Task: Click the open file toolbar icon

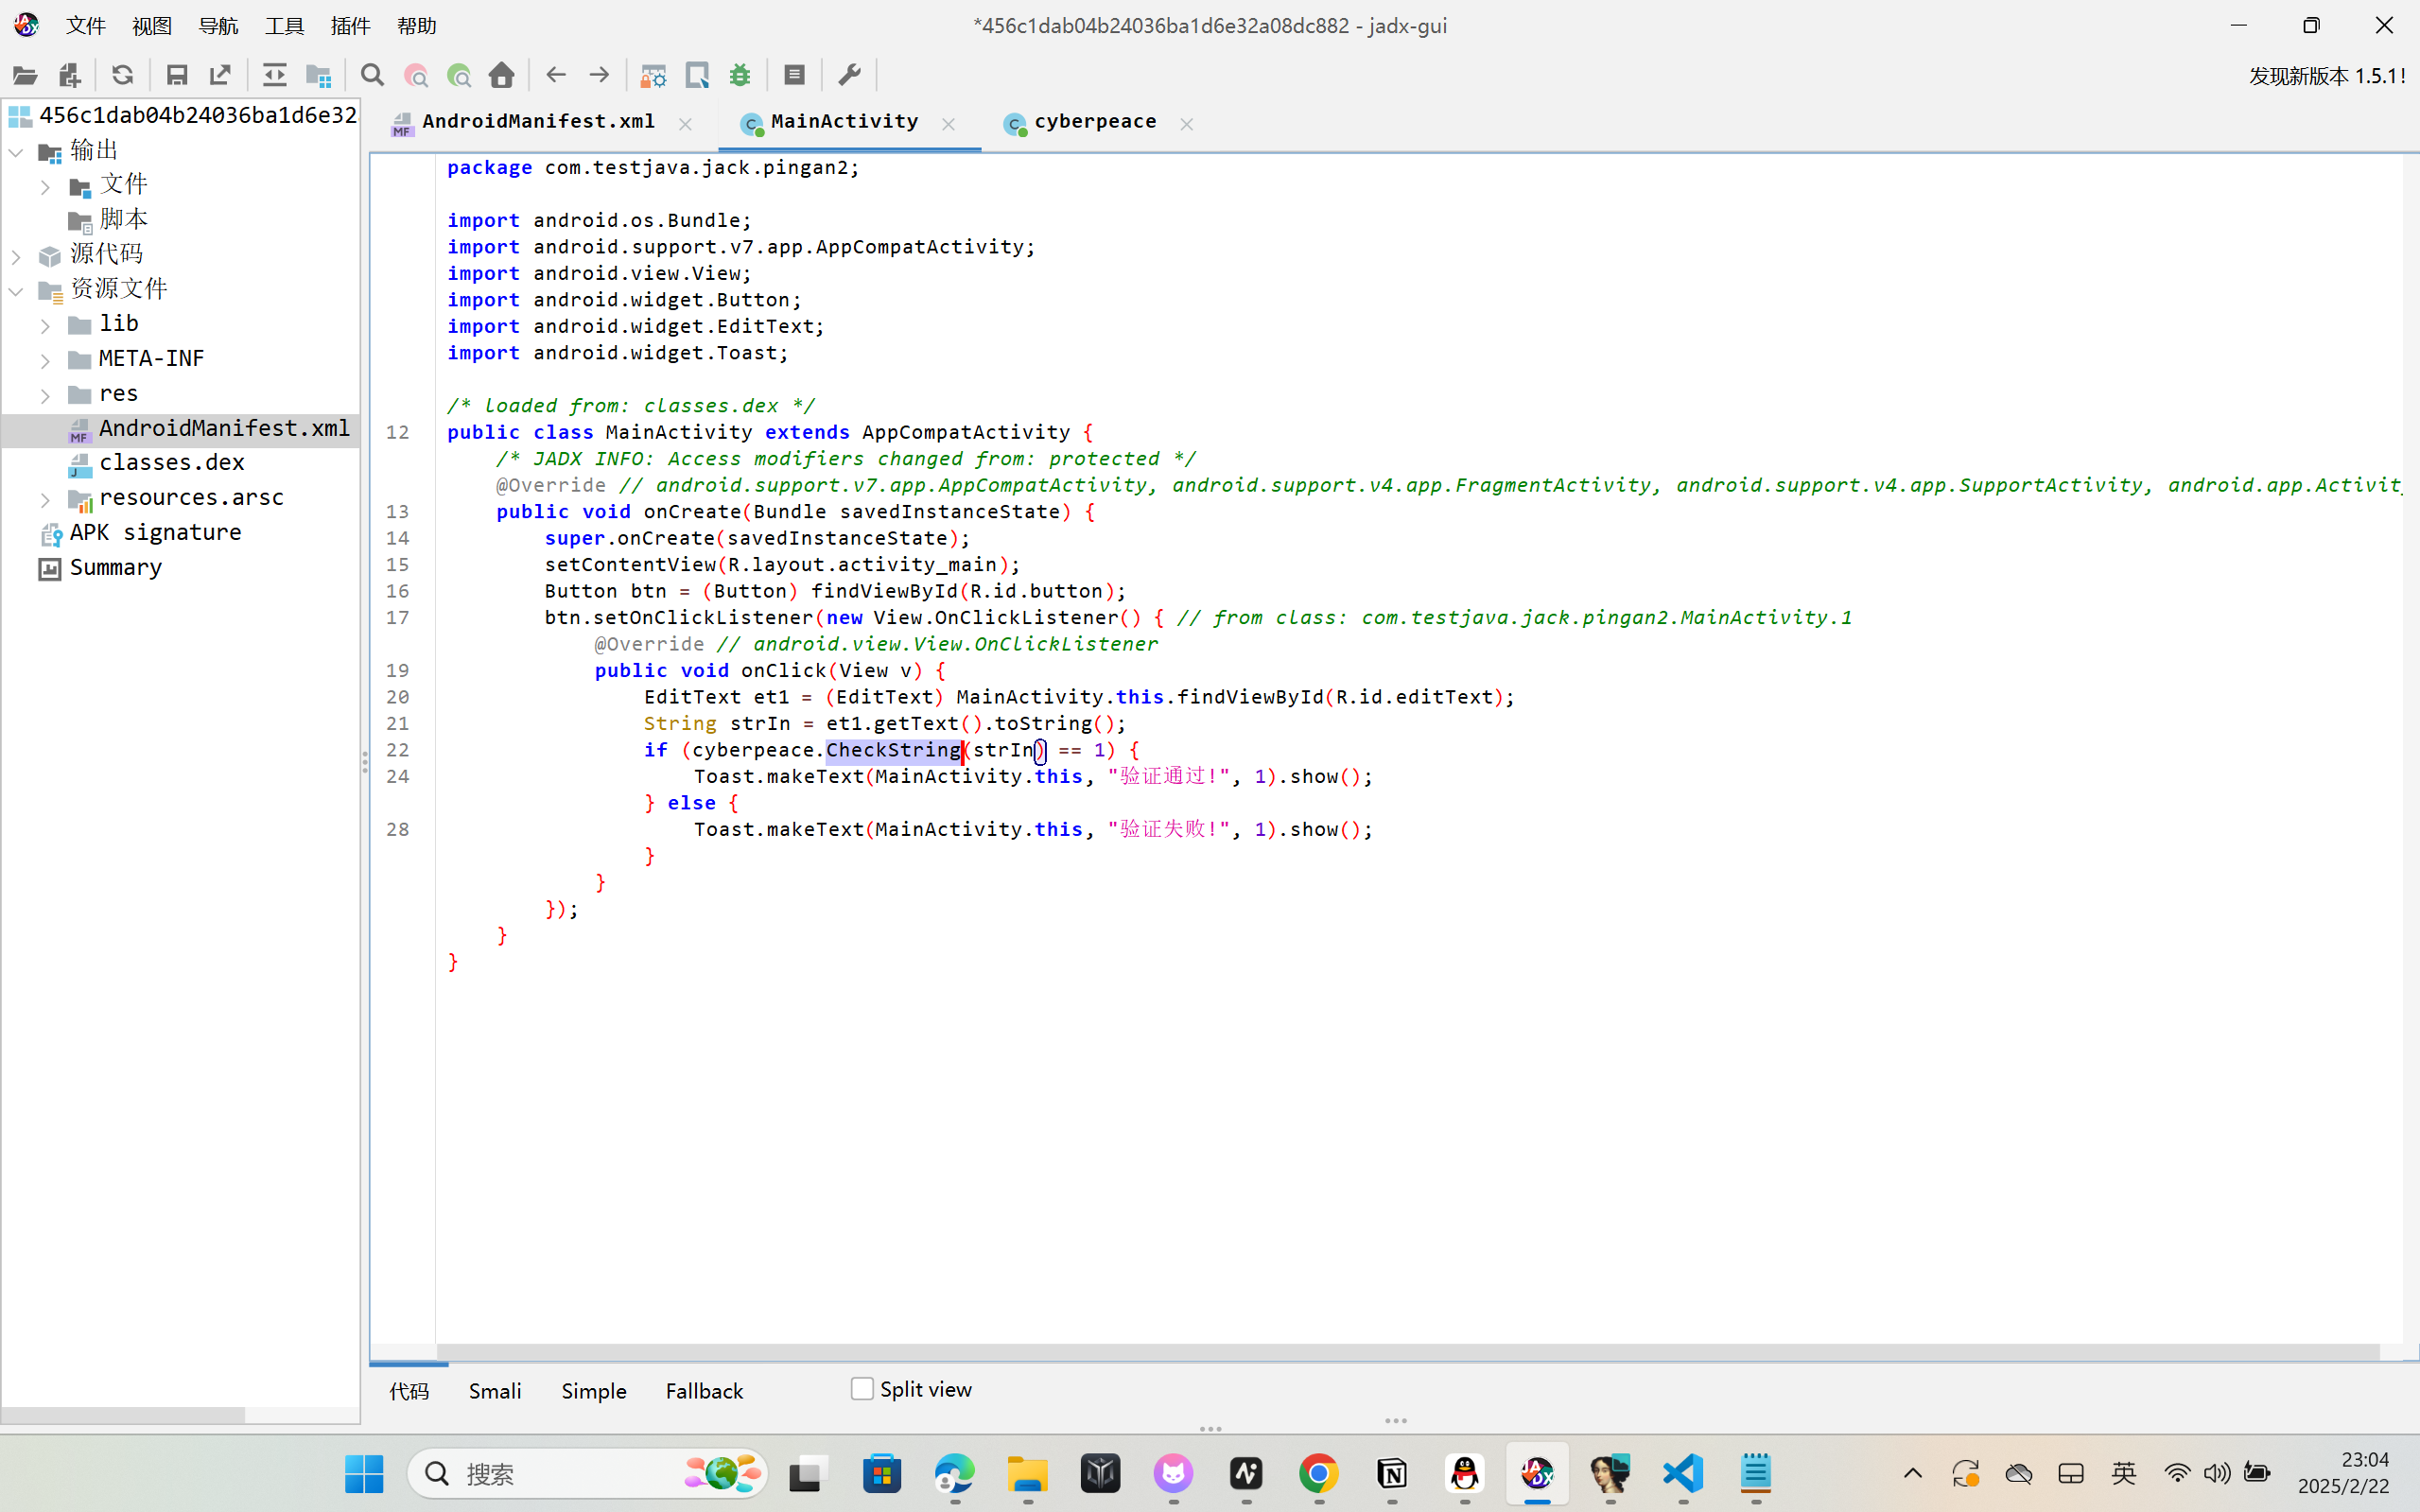Action: point(25,75)
